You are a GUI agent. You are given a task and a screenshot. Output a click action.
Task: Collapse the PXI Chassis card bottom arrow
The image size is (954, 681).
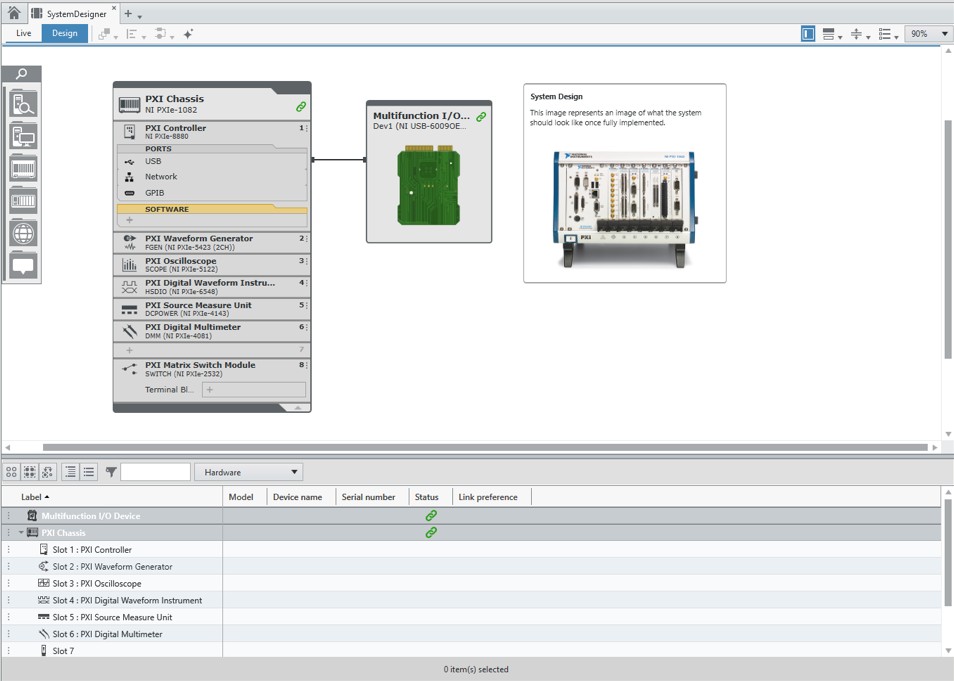pos(298,408)
